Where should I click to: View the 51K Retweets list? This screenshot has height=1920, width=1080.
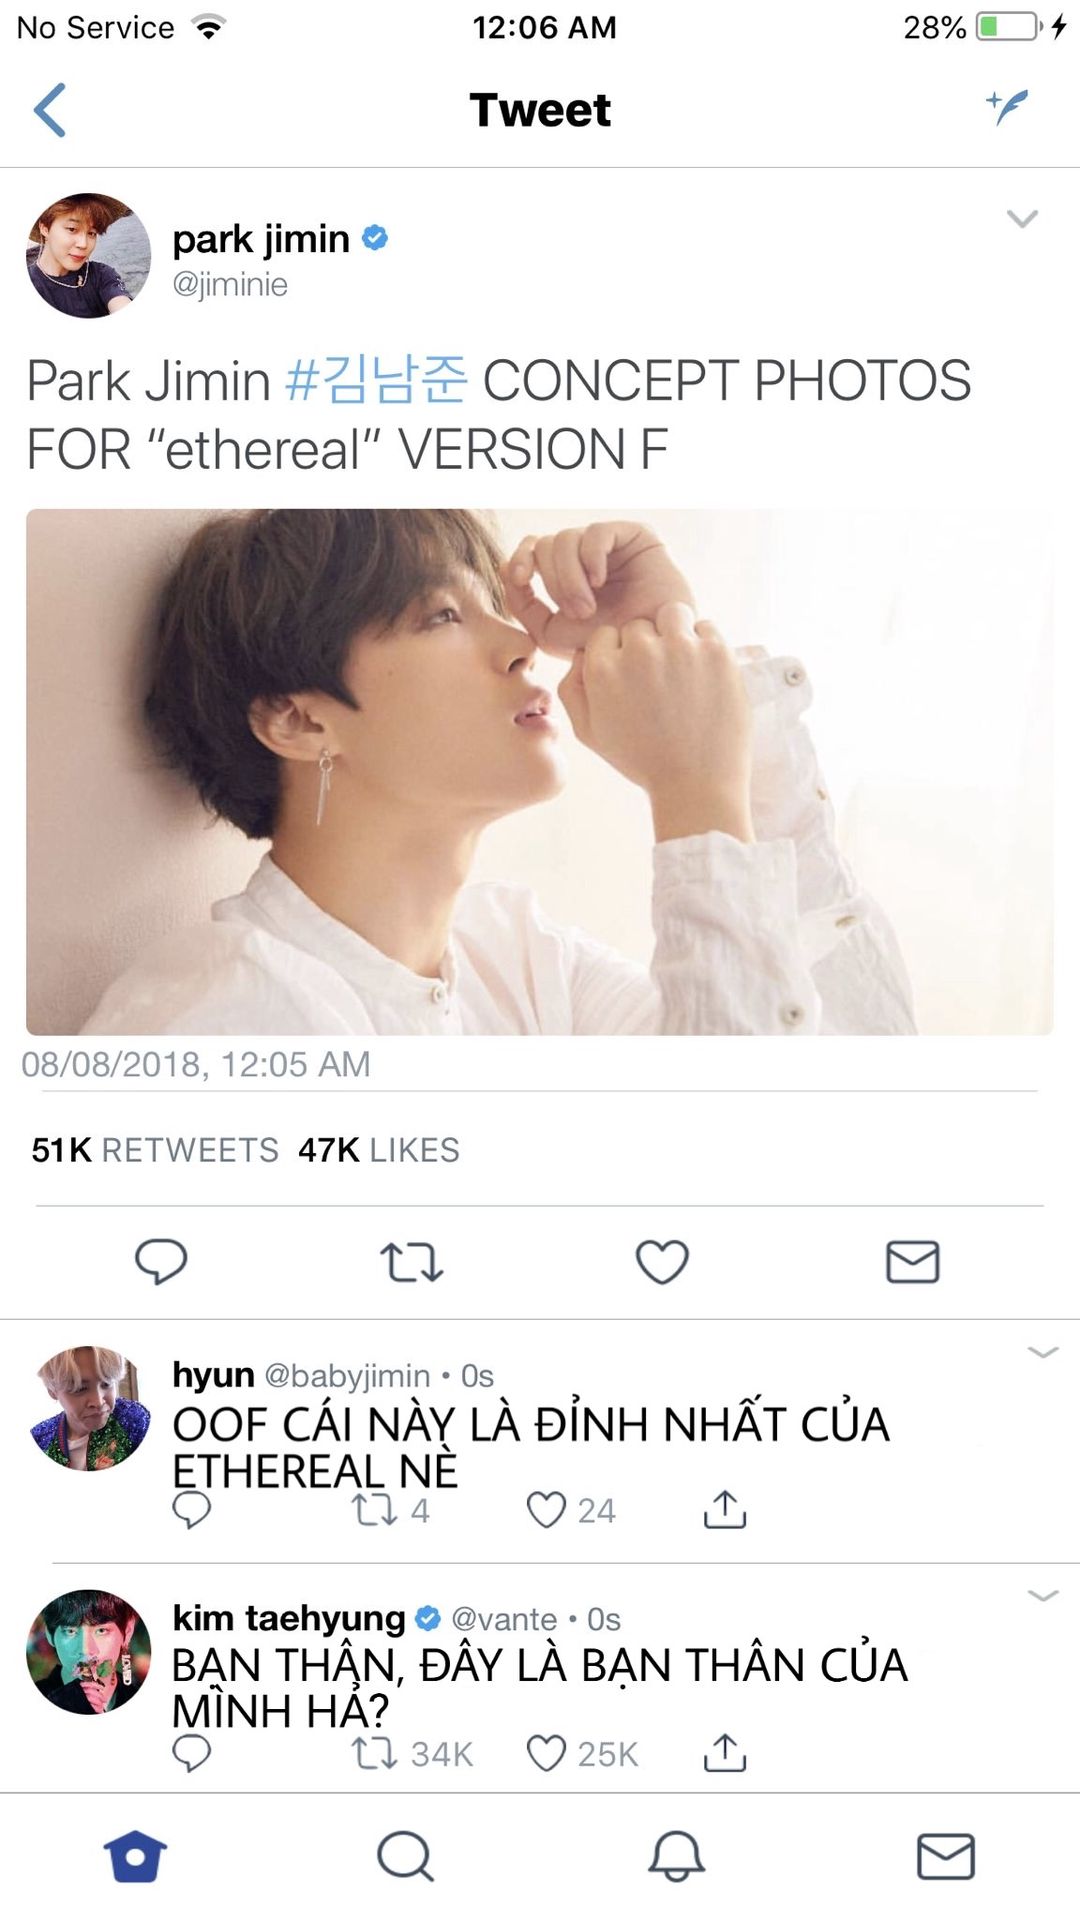[155, 1150]
